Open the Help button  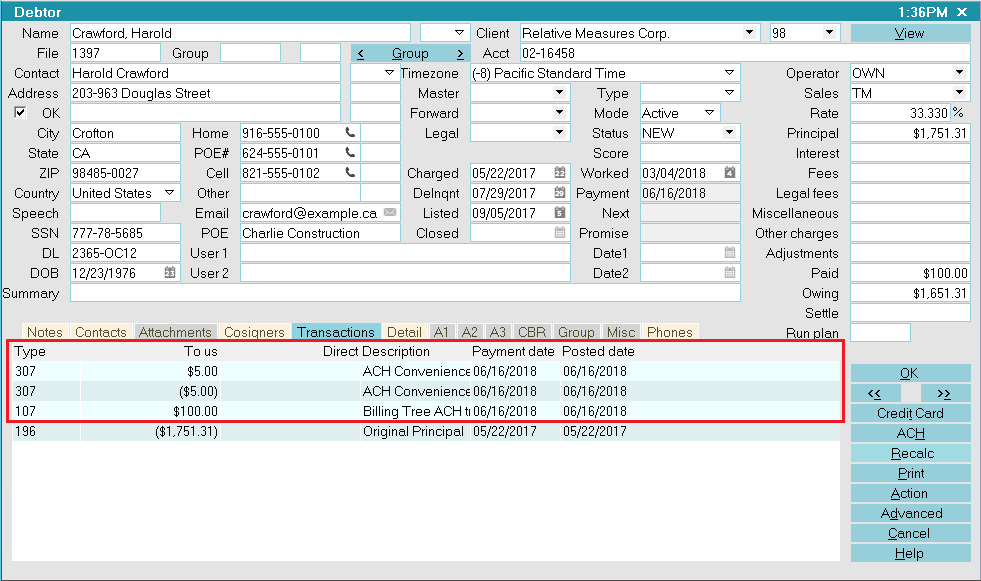(910, 553)
